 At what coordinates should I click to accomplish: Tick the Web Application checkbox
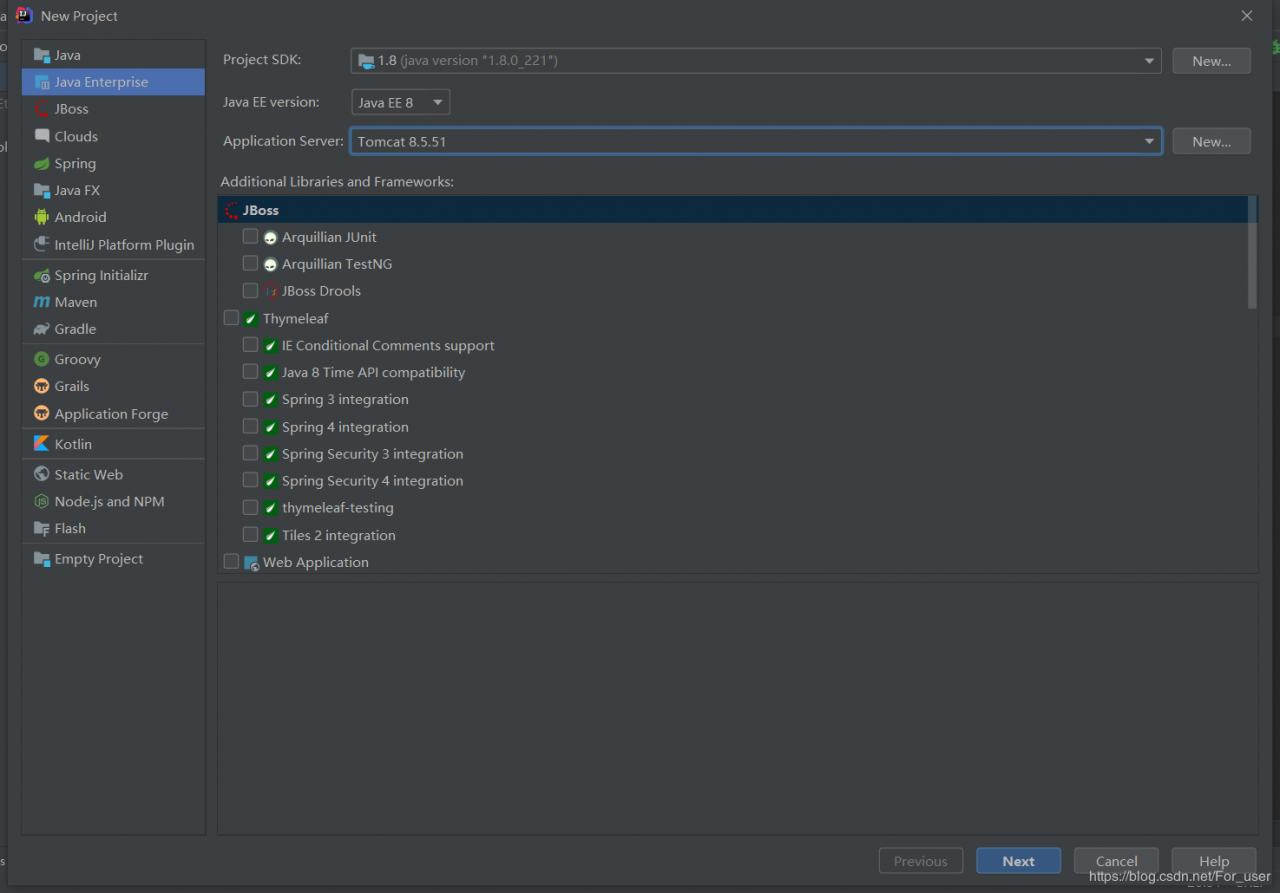[x=231, y=562]
